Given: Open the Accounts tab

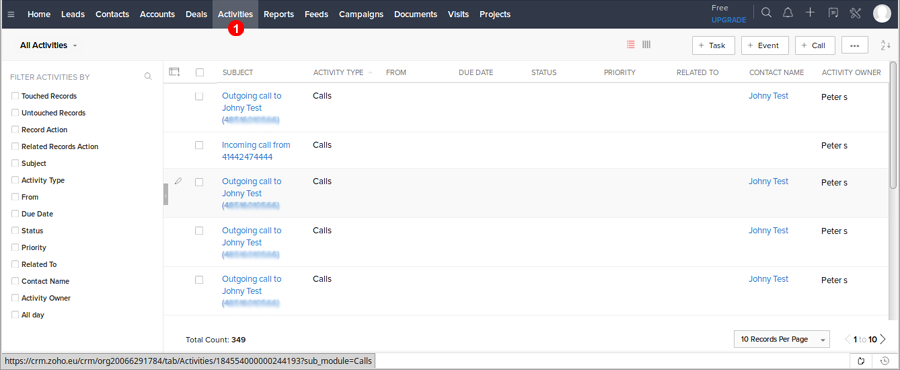Looking at the screenshot, I should (x=157, y=14).
